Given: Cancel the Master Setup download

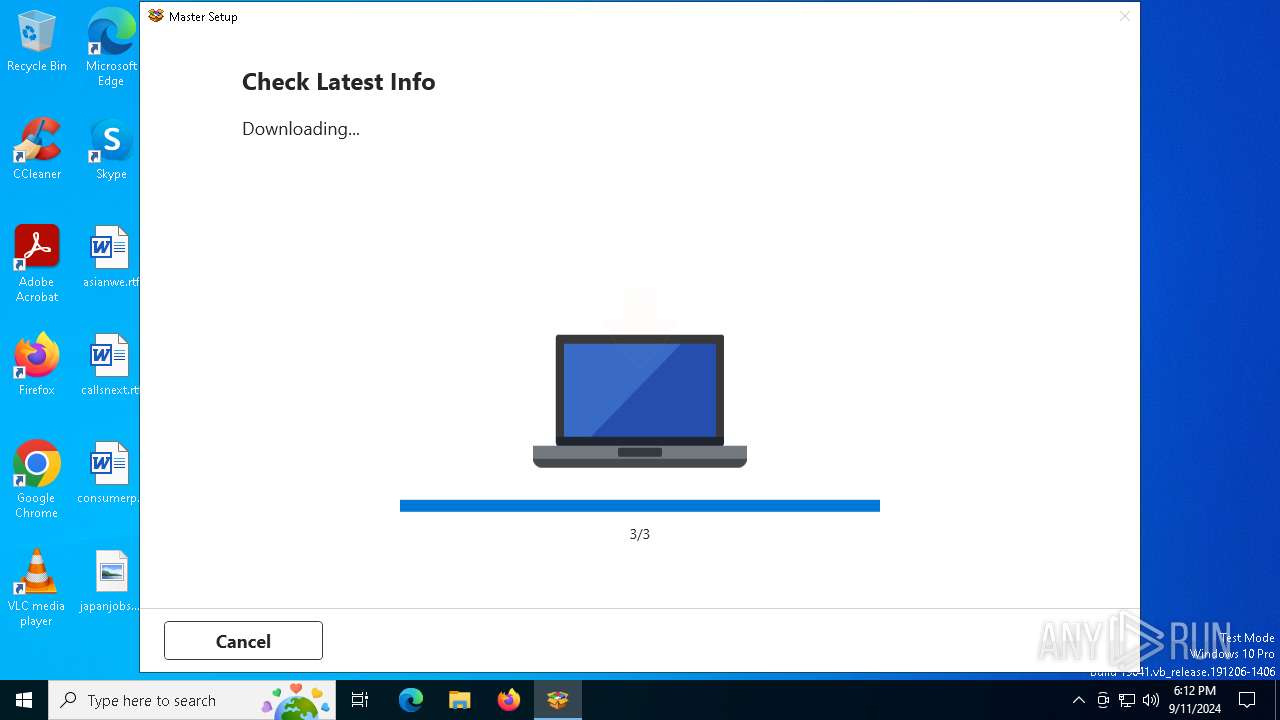Looking at the screenshot, I should (x=243, y=641).
